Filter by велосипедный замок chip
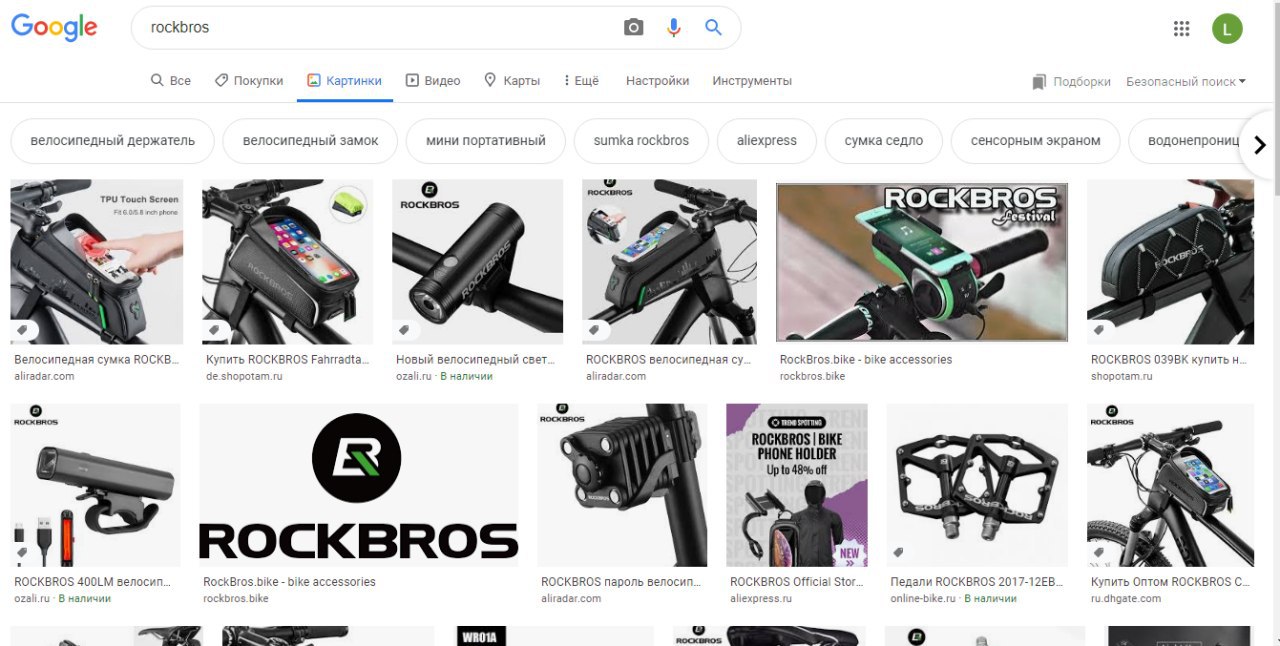 [x=310, y=141]
